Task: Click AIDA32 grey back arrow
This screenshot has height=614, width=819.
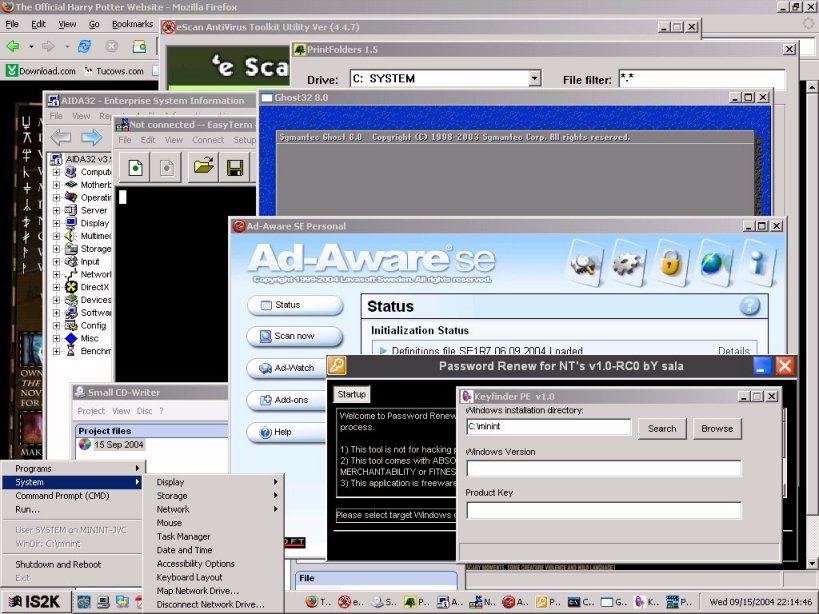Action: point(61,137)
